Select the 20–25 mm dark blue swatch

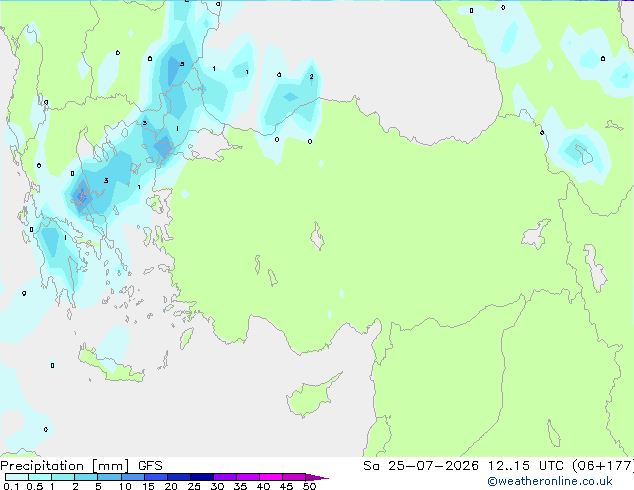click(179, 477)
